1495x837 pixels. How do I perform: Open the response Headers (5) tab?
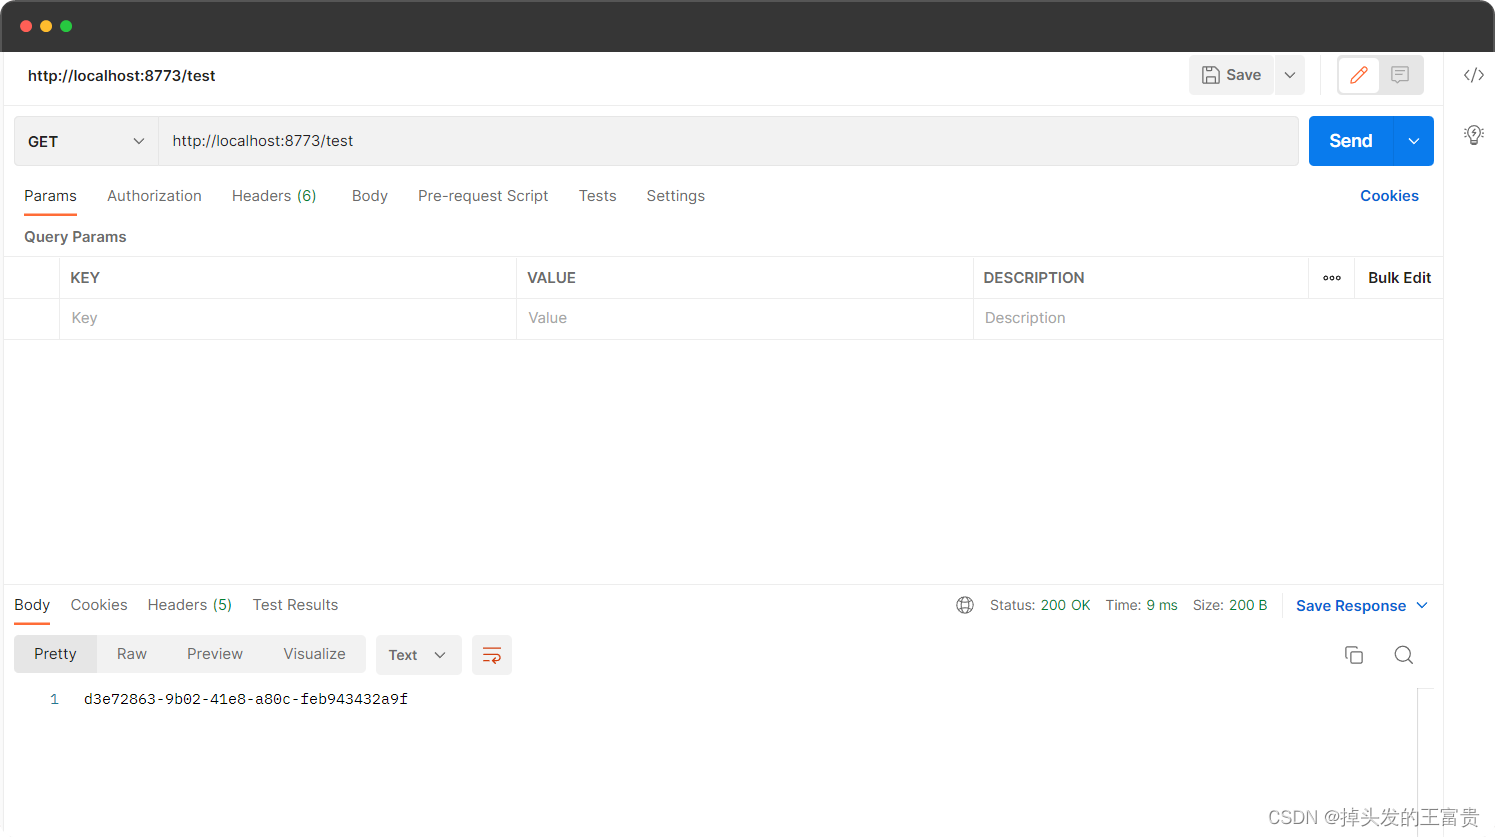[x=190, y=605]
